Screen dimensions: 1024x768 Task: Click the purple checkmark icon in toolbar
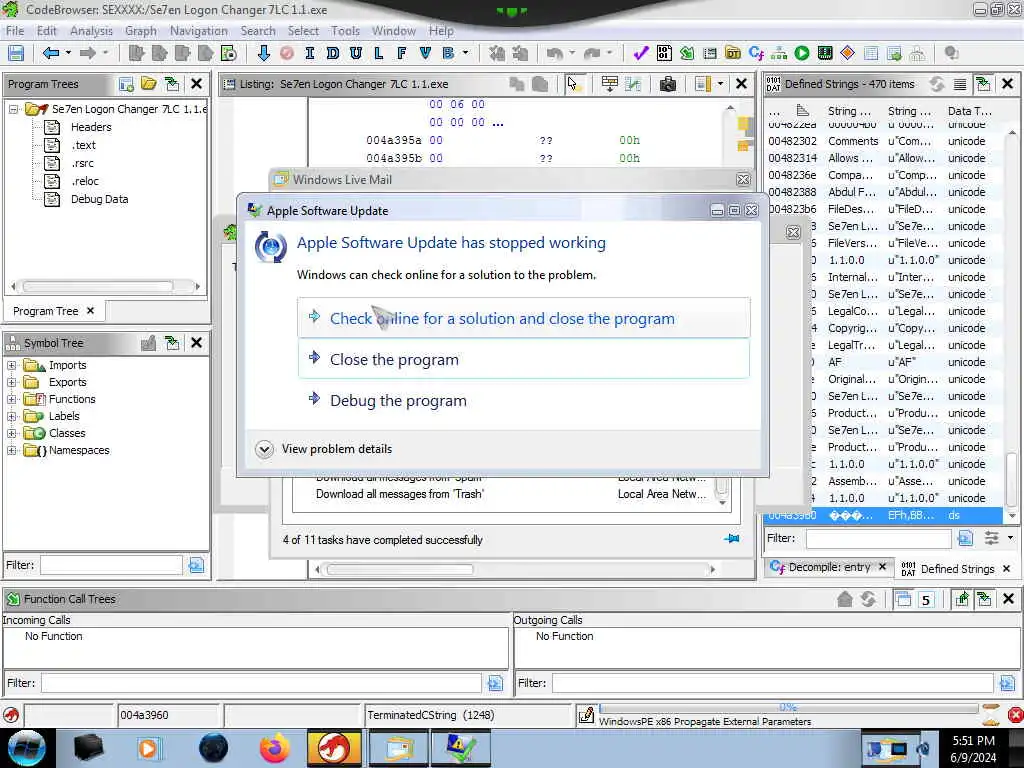(x=640, y=54)
